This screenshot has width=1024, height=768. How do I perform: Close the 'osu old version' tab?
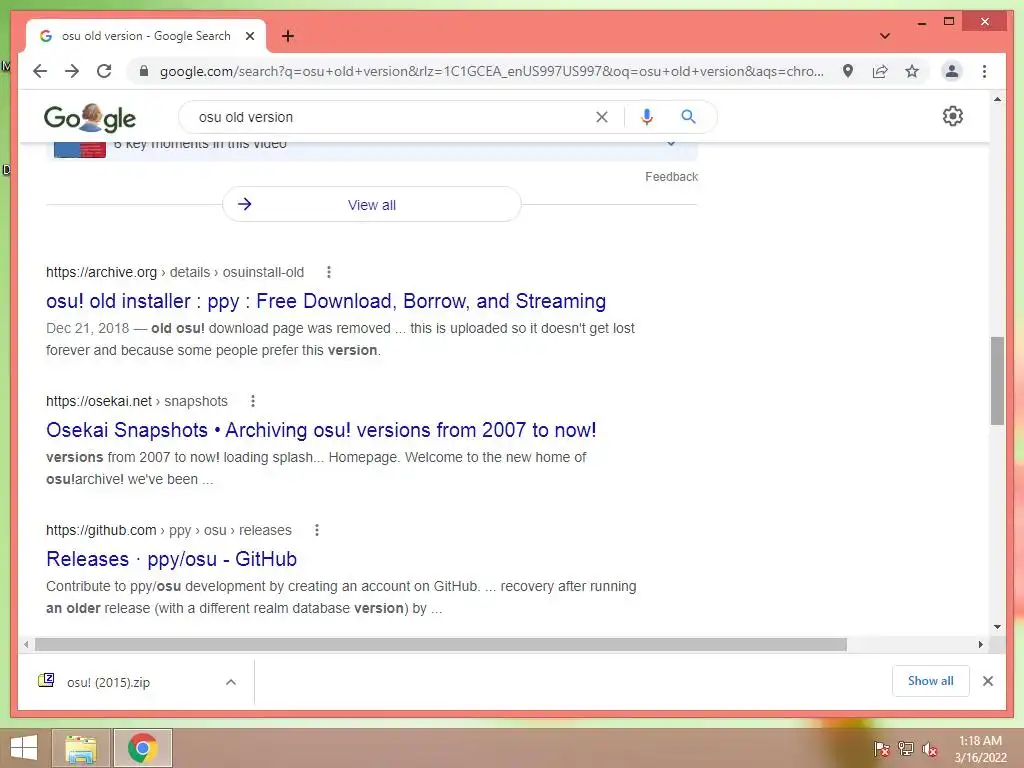(249, 36)
